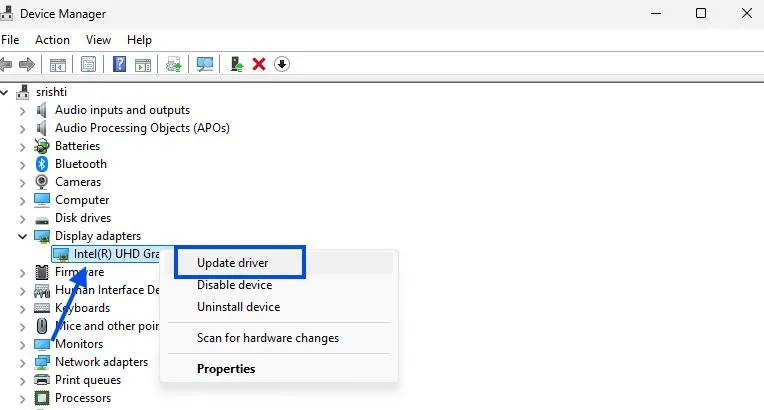This screenshot has height=410, width=764.
Task: Open the Action menu
Action: coord(52,40)
